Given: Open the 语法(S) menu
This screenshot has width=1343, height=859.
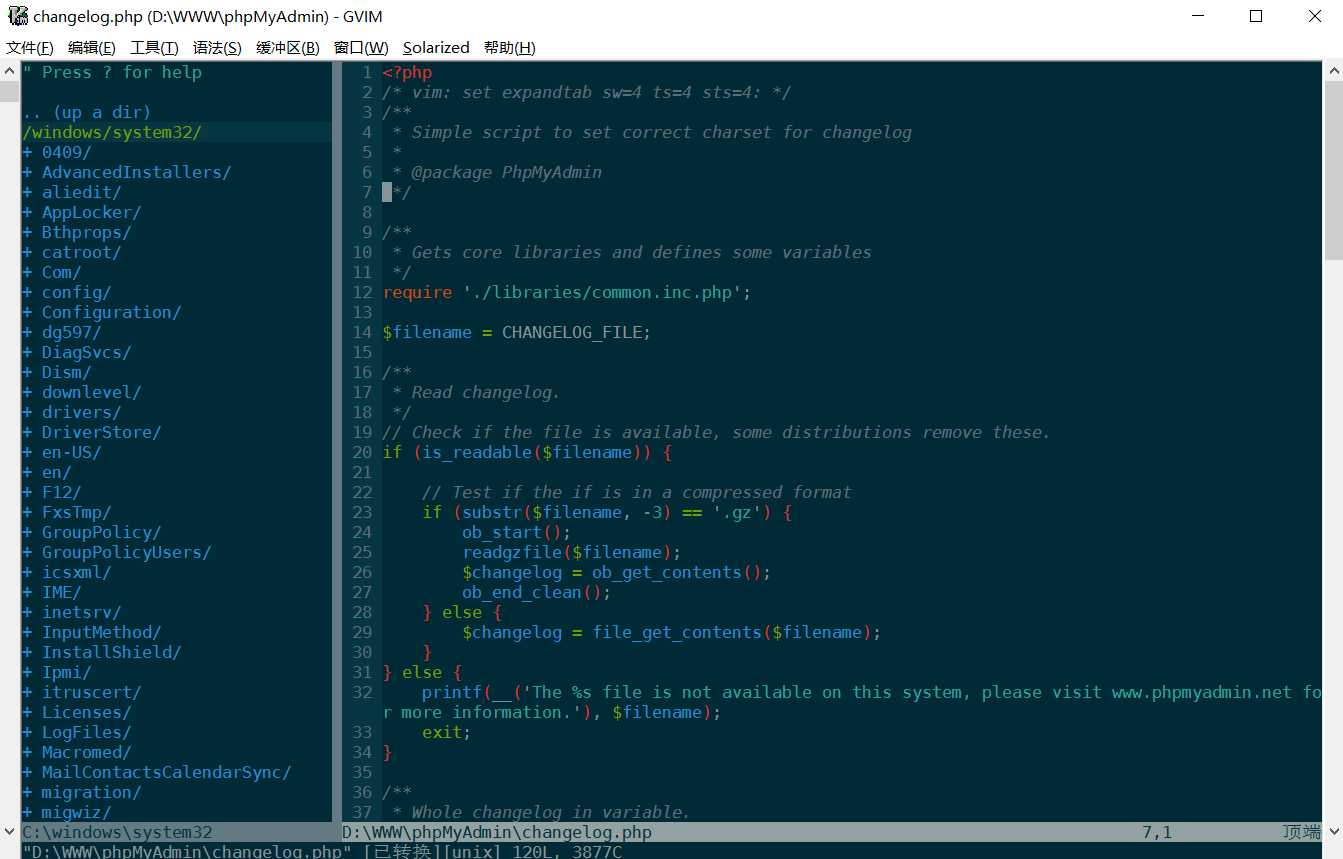Looking at the screenshot, I should (217, 47).
